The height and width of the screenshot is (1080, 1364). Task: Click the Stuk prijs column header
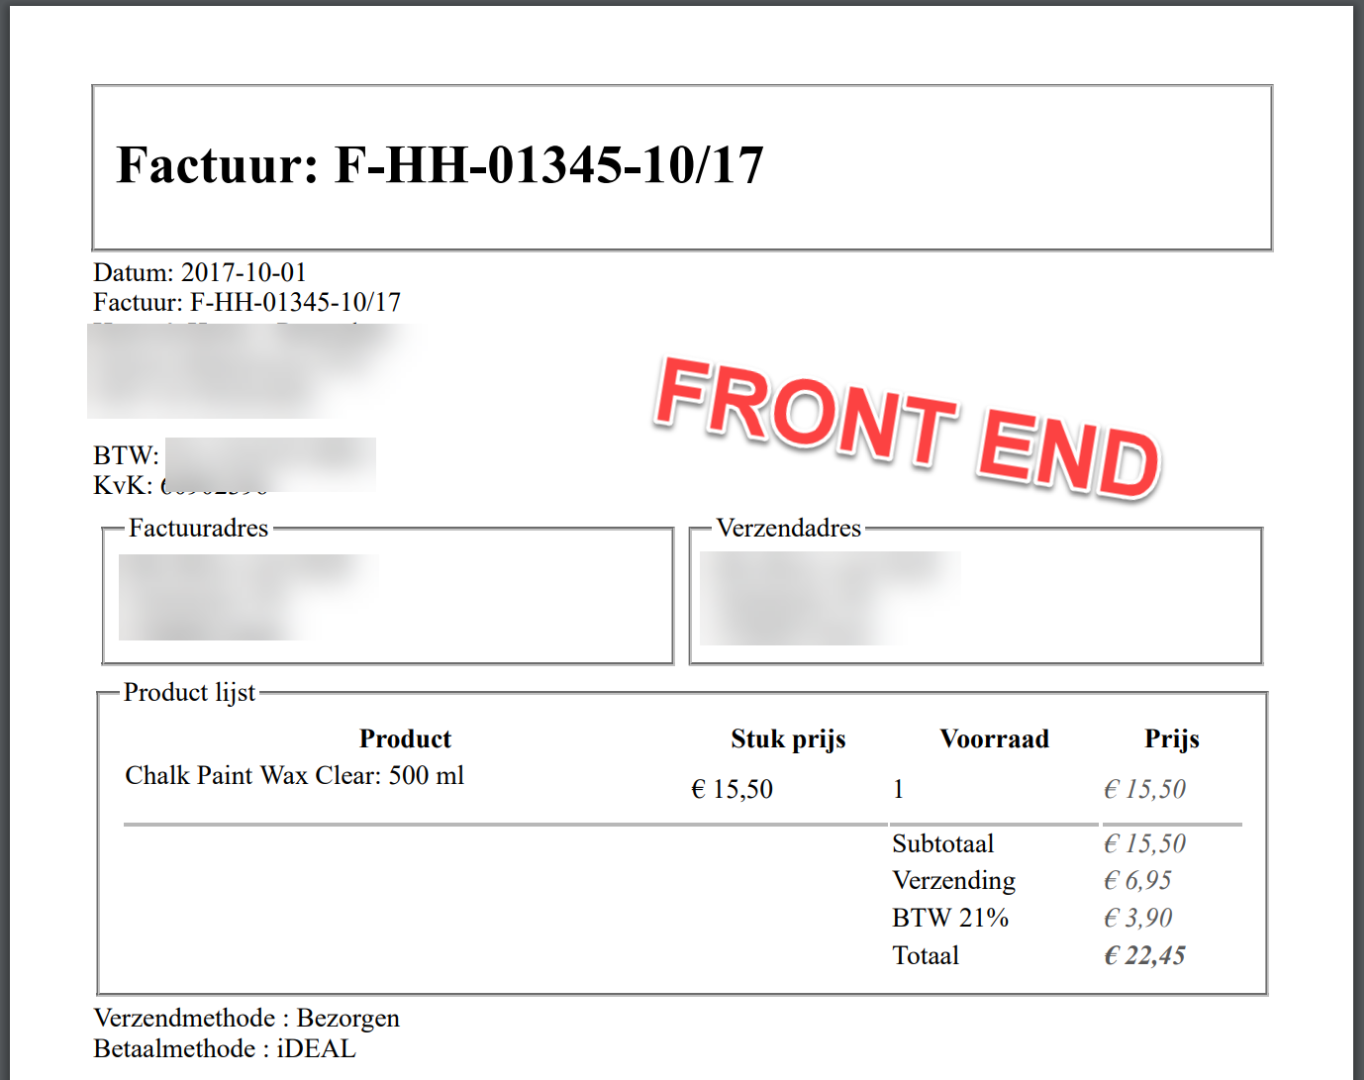pyautogui.click(x=788, y=739)
